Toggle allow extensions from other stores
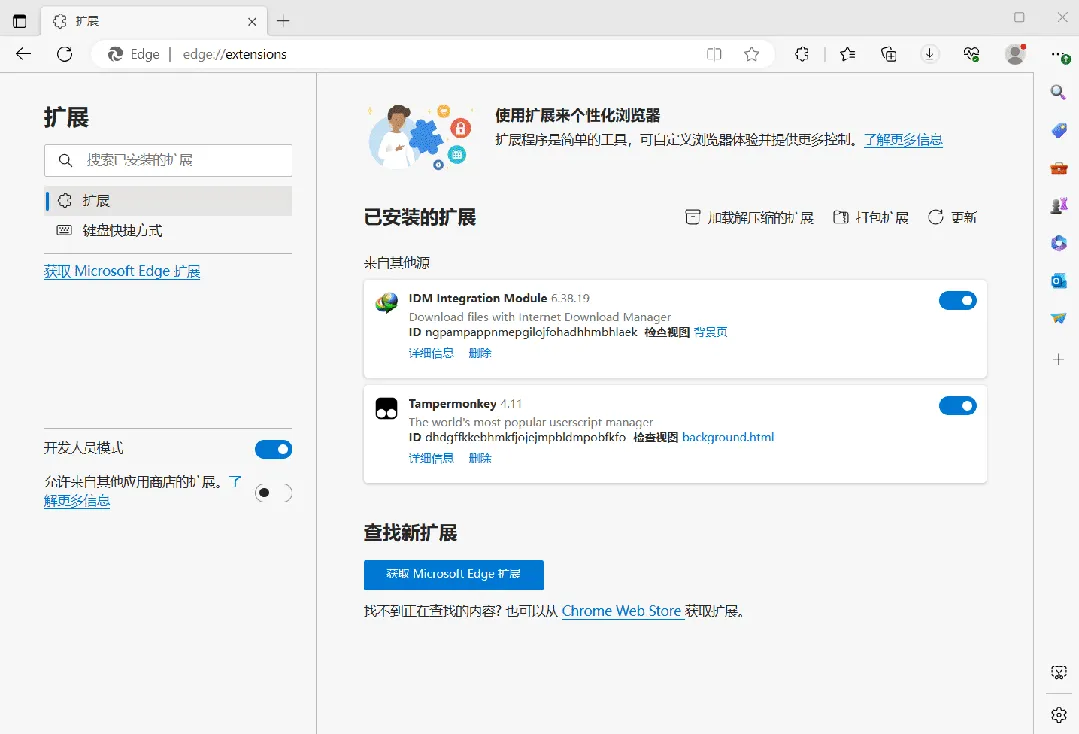 click(273, 493)
